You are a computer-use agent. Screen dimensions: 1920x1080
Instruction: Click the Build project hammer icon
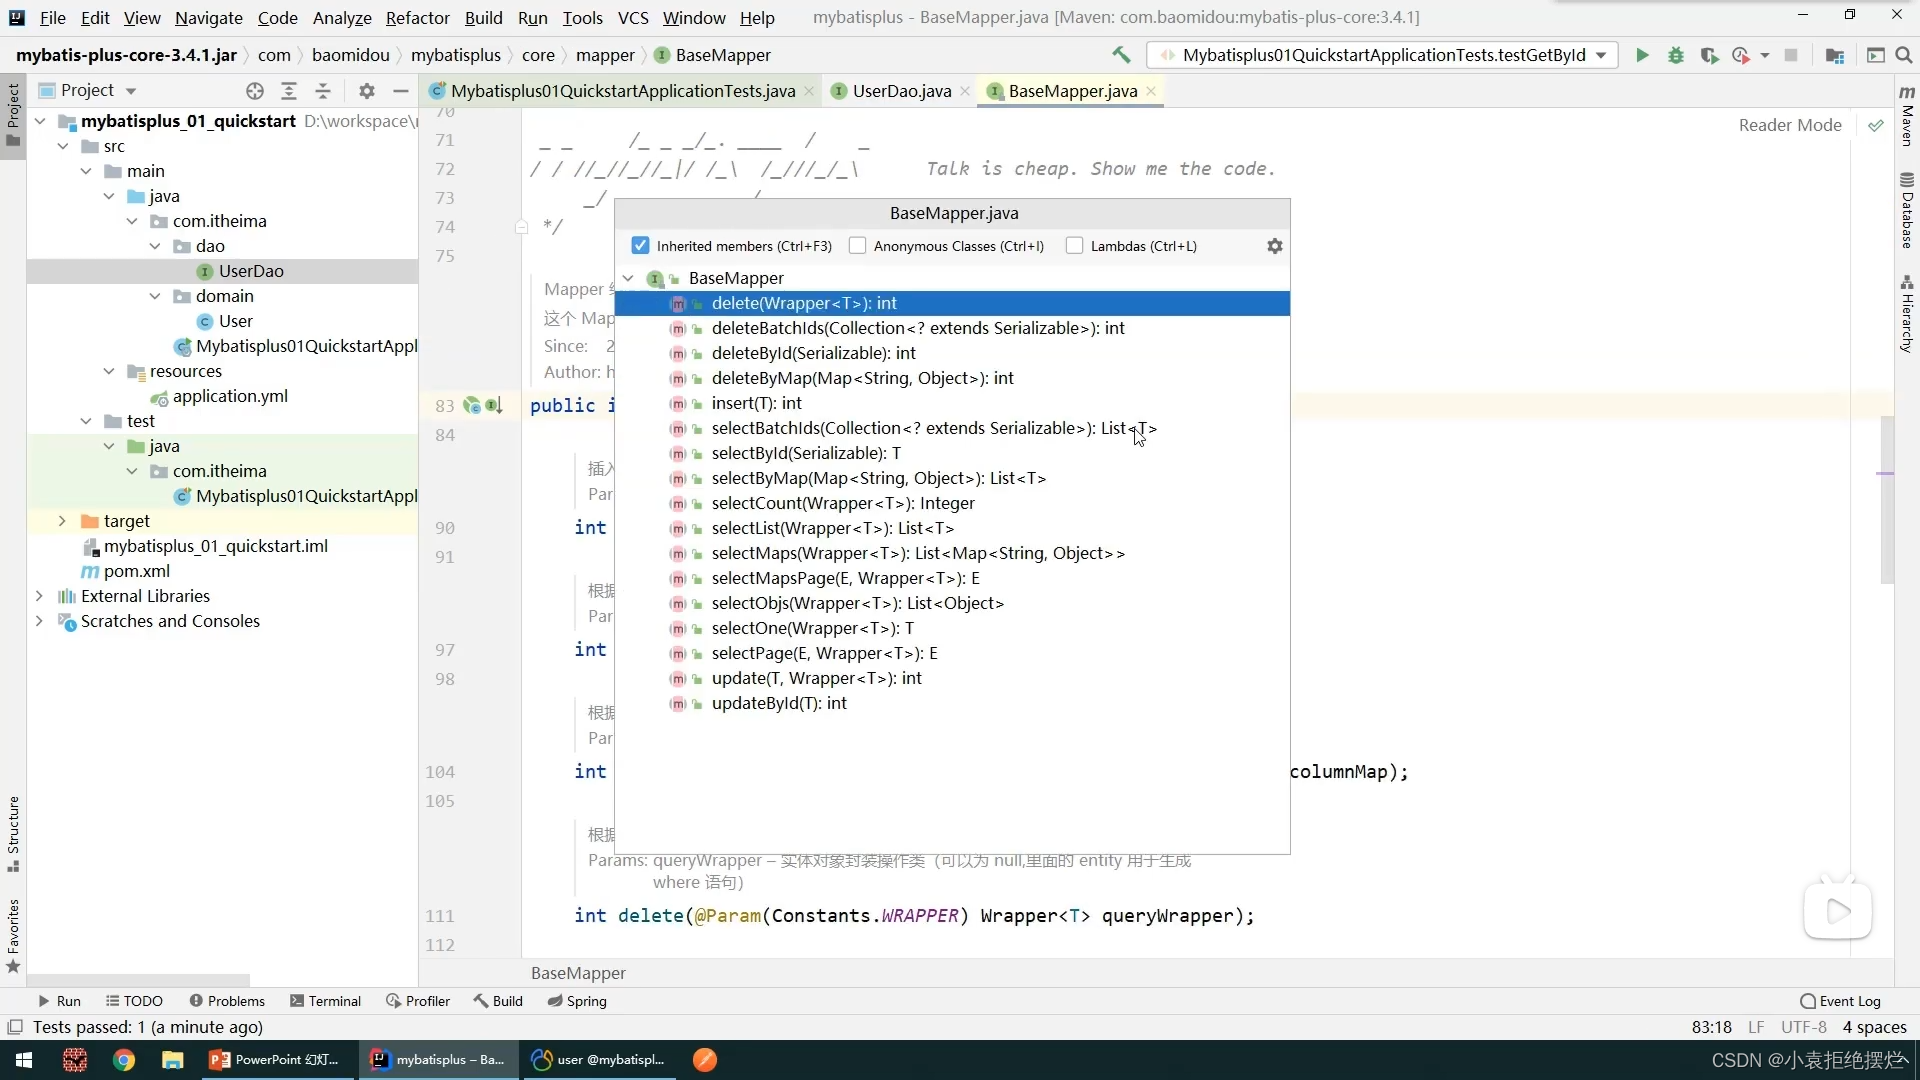(x=1121, y=55)
